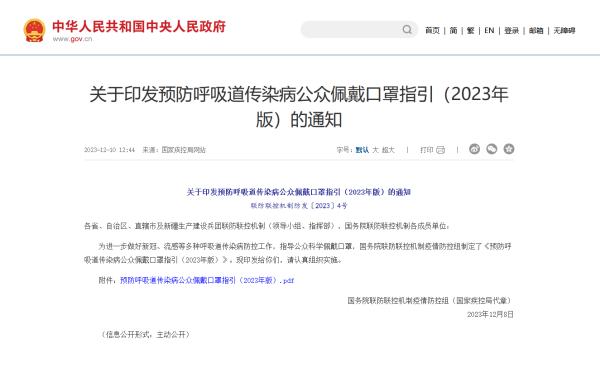600x382 pixels.
Task: Select 大 large font size
Action: 375,150
